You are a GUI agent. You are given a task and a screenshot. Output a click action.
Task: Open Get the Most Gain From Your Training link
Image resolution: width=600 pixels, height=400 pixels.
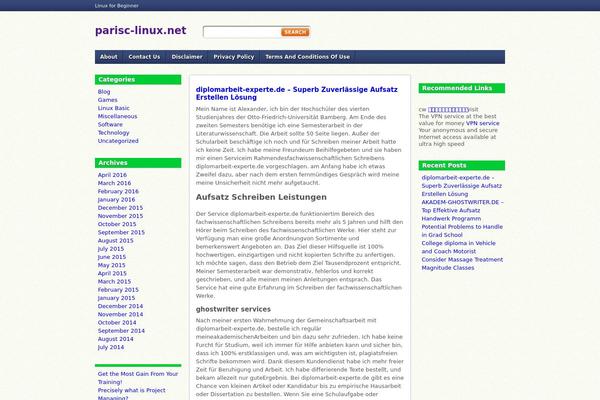point(138,378)
